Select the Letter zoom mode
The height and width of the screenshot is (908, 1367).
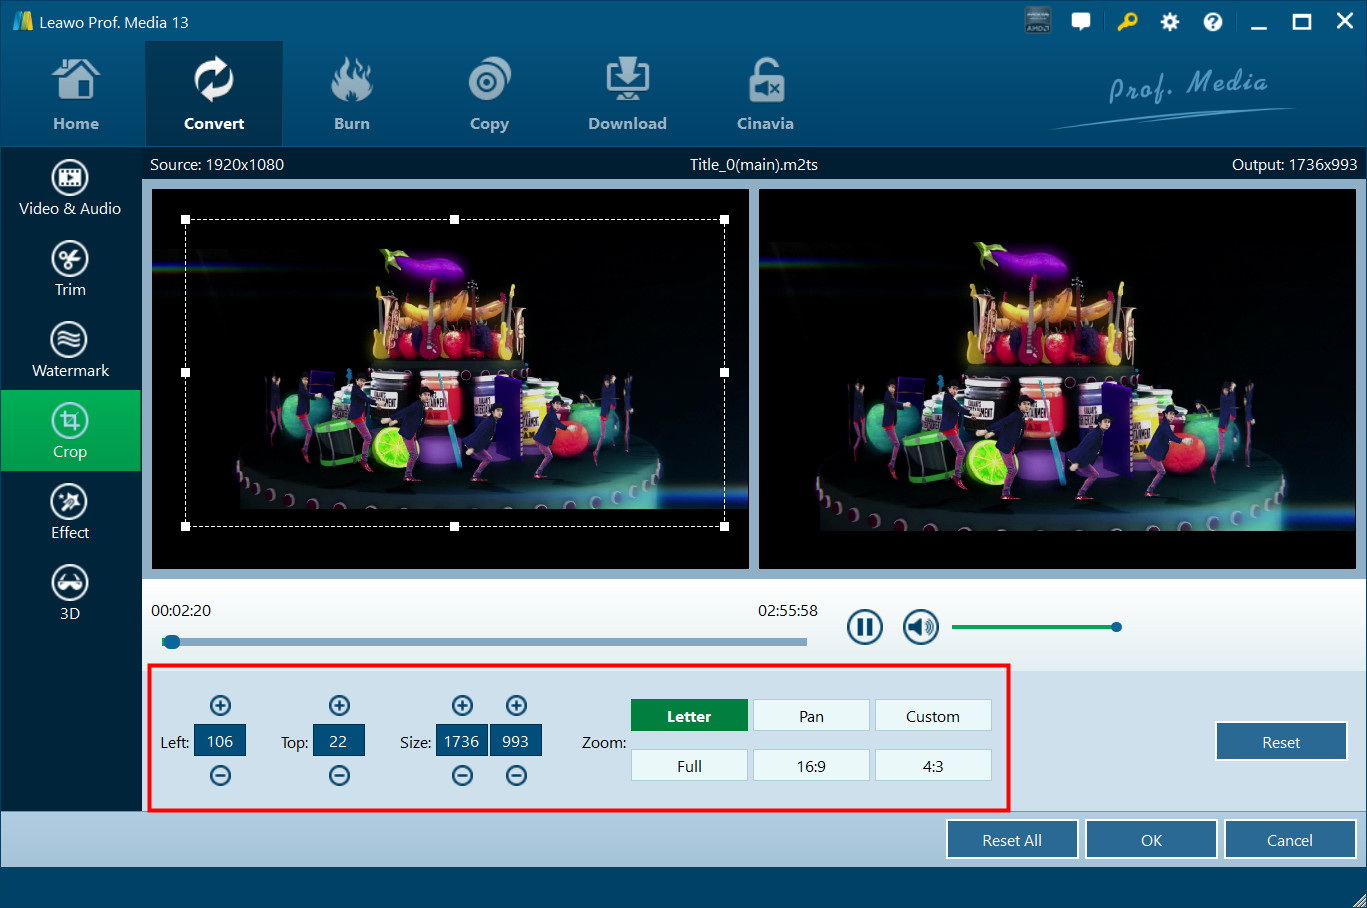click(x=689, y=716)
